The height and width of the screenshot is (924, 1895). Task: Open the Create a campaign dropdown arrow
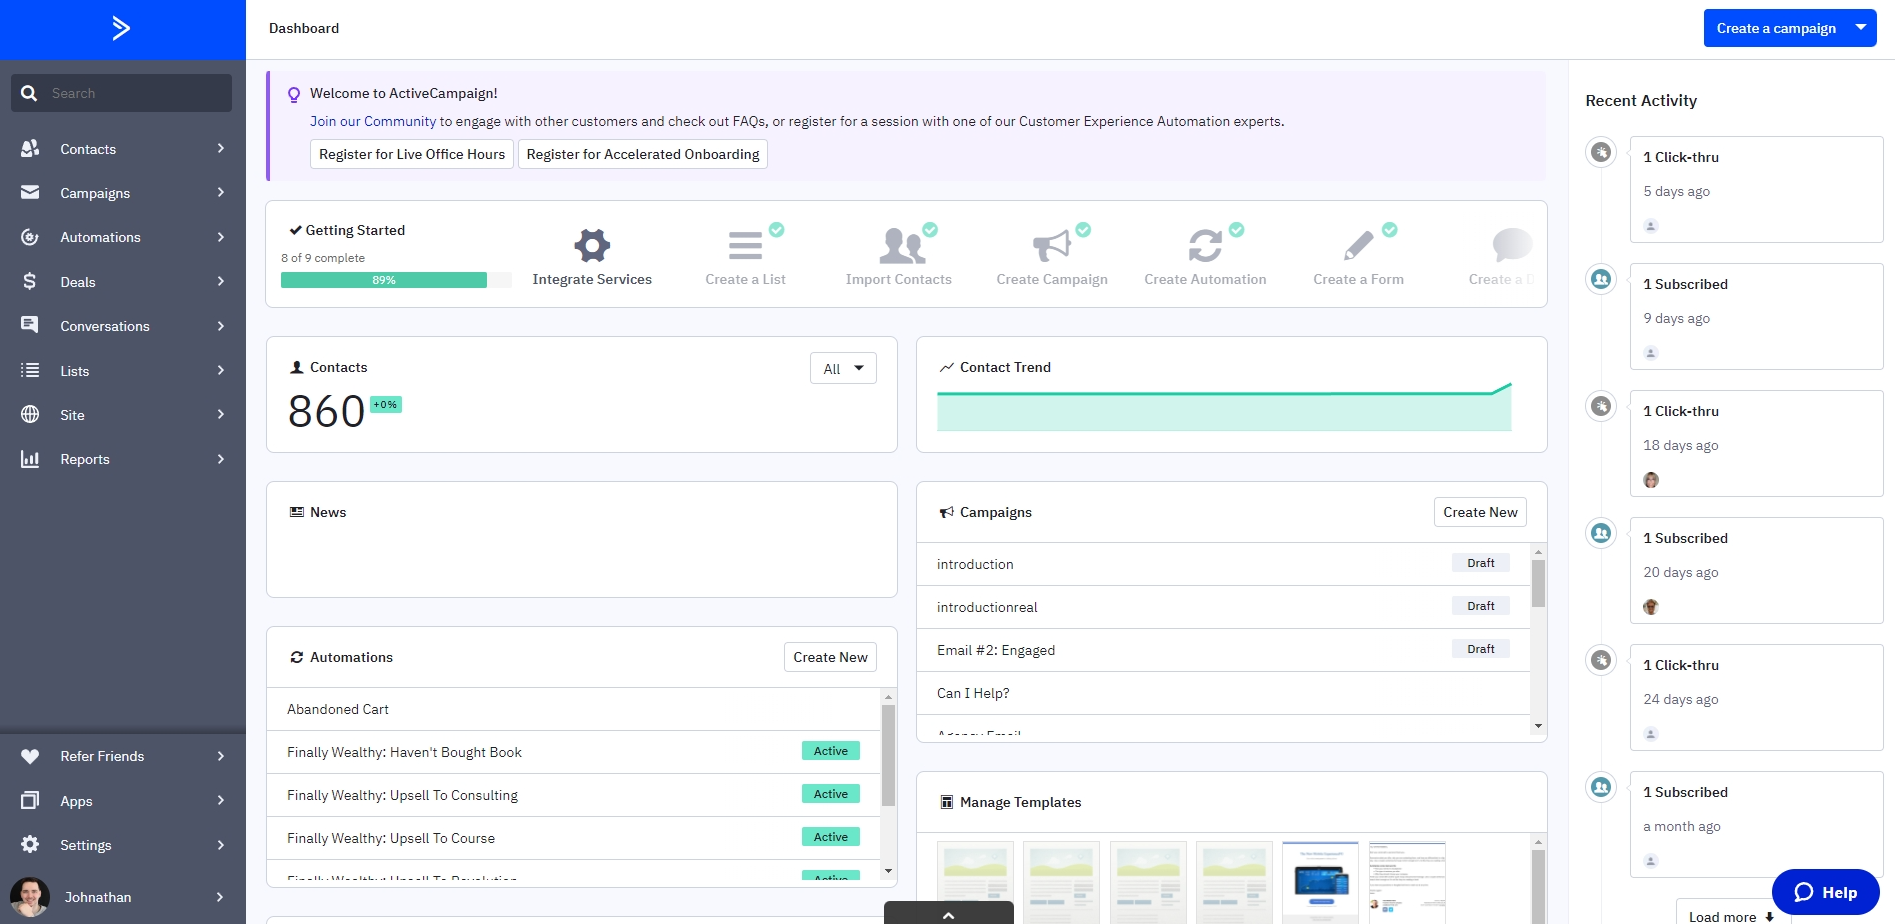click(1861, 28)
